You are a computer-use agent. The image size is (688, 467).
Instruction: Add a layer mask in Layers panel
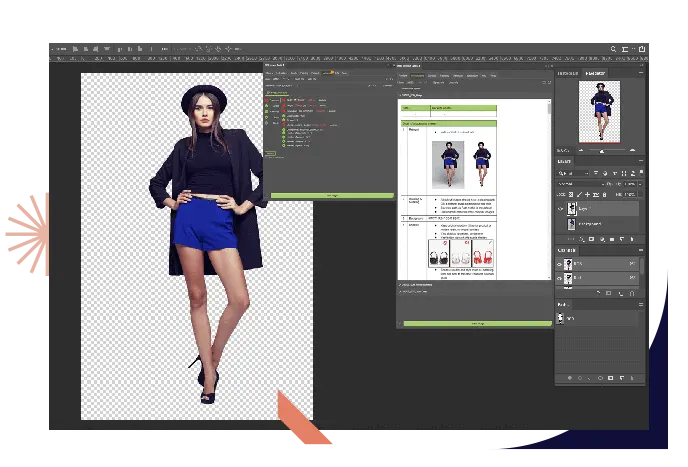click(591, 239)
